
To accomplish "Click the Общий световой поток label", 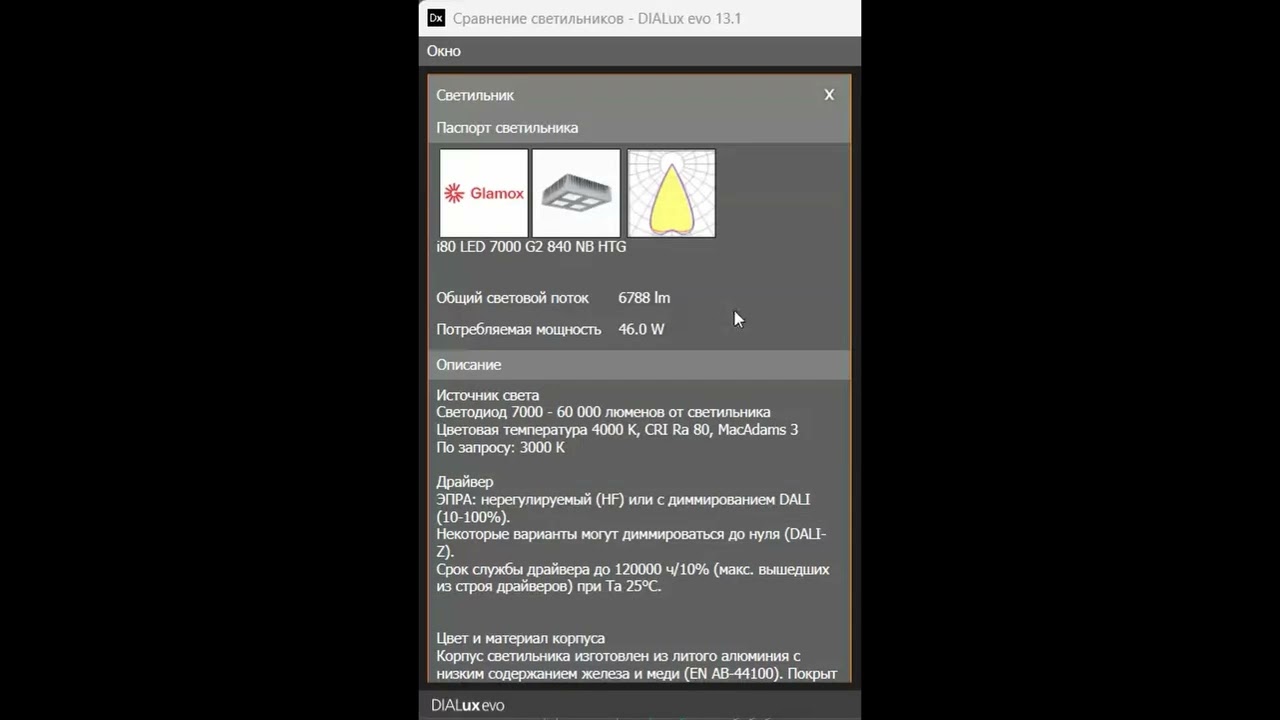I will click(x=512, y=298).
